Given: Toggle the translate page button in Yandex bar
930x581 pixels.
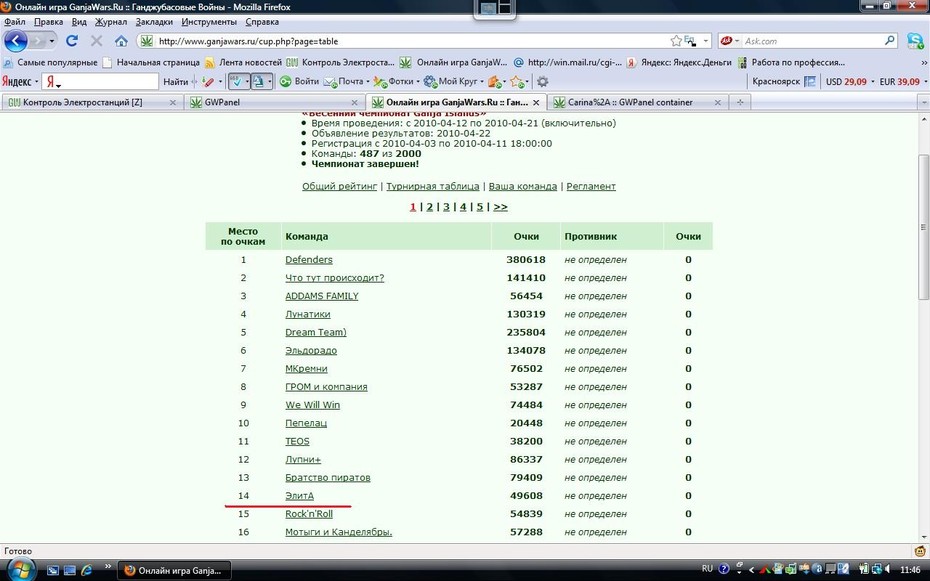Looking at the screenshot, I should [x=259, y=81].
